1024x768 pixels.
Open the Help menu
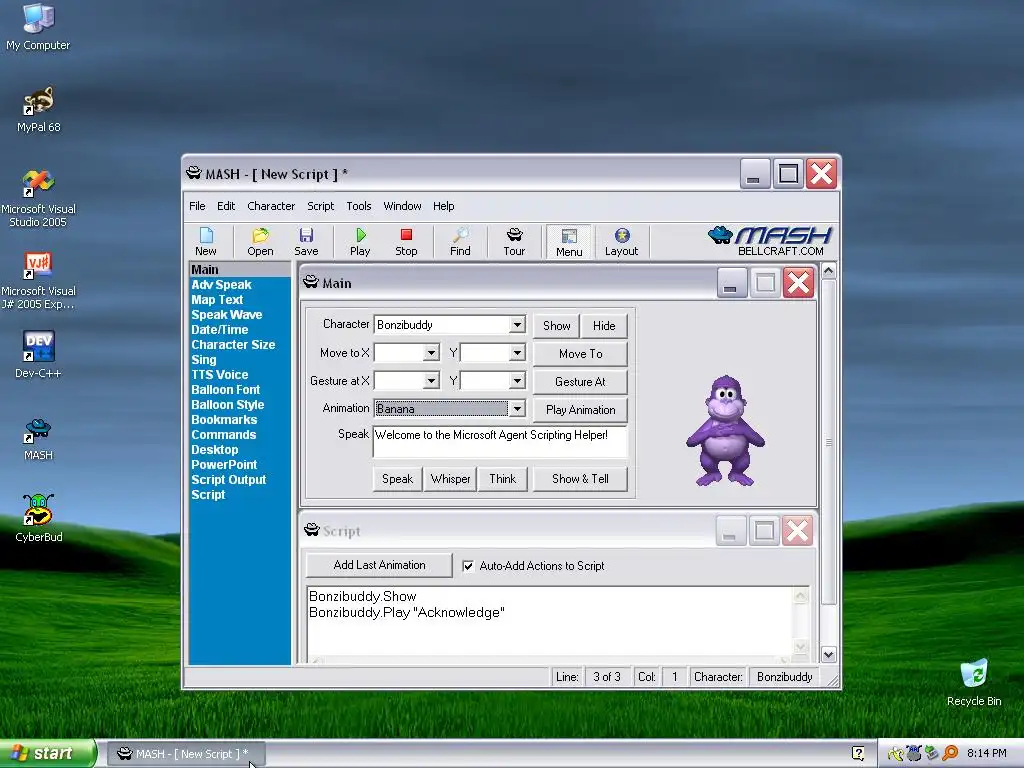click(x=443, y=206)
